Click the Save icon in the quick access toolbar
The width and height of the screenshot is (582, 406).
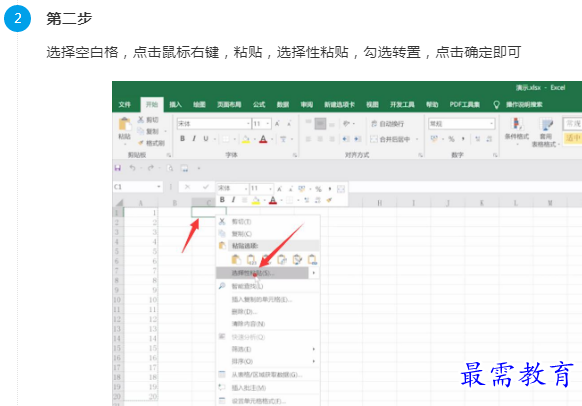[118, 168]
